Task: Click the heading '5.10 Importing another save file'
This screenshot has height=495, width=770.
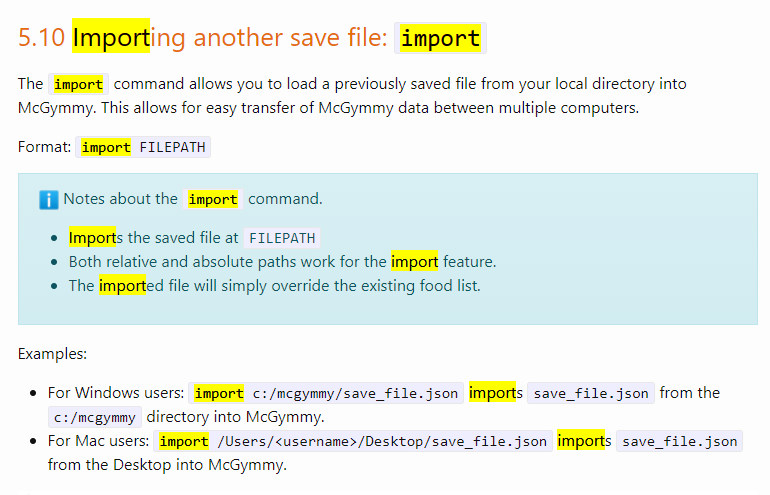Action: coord(203,37)
